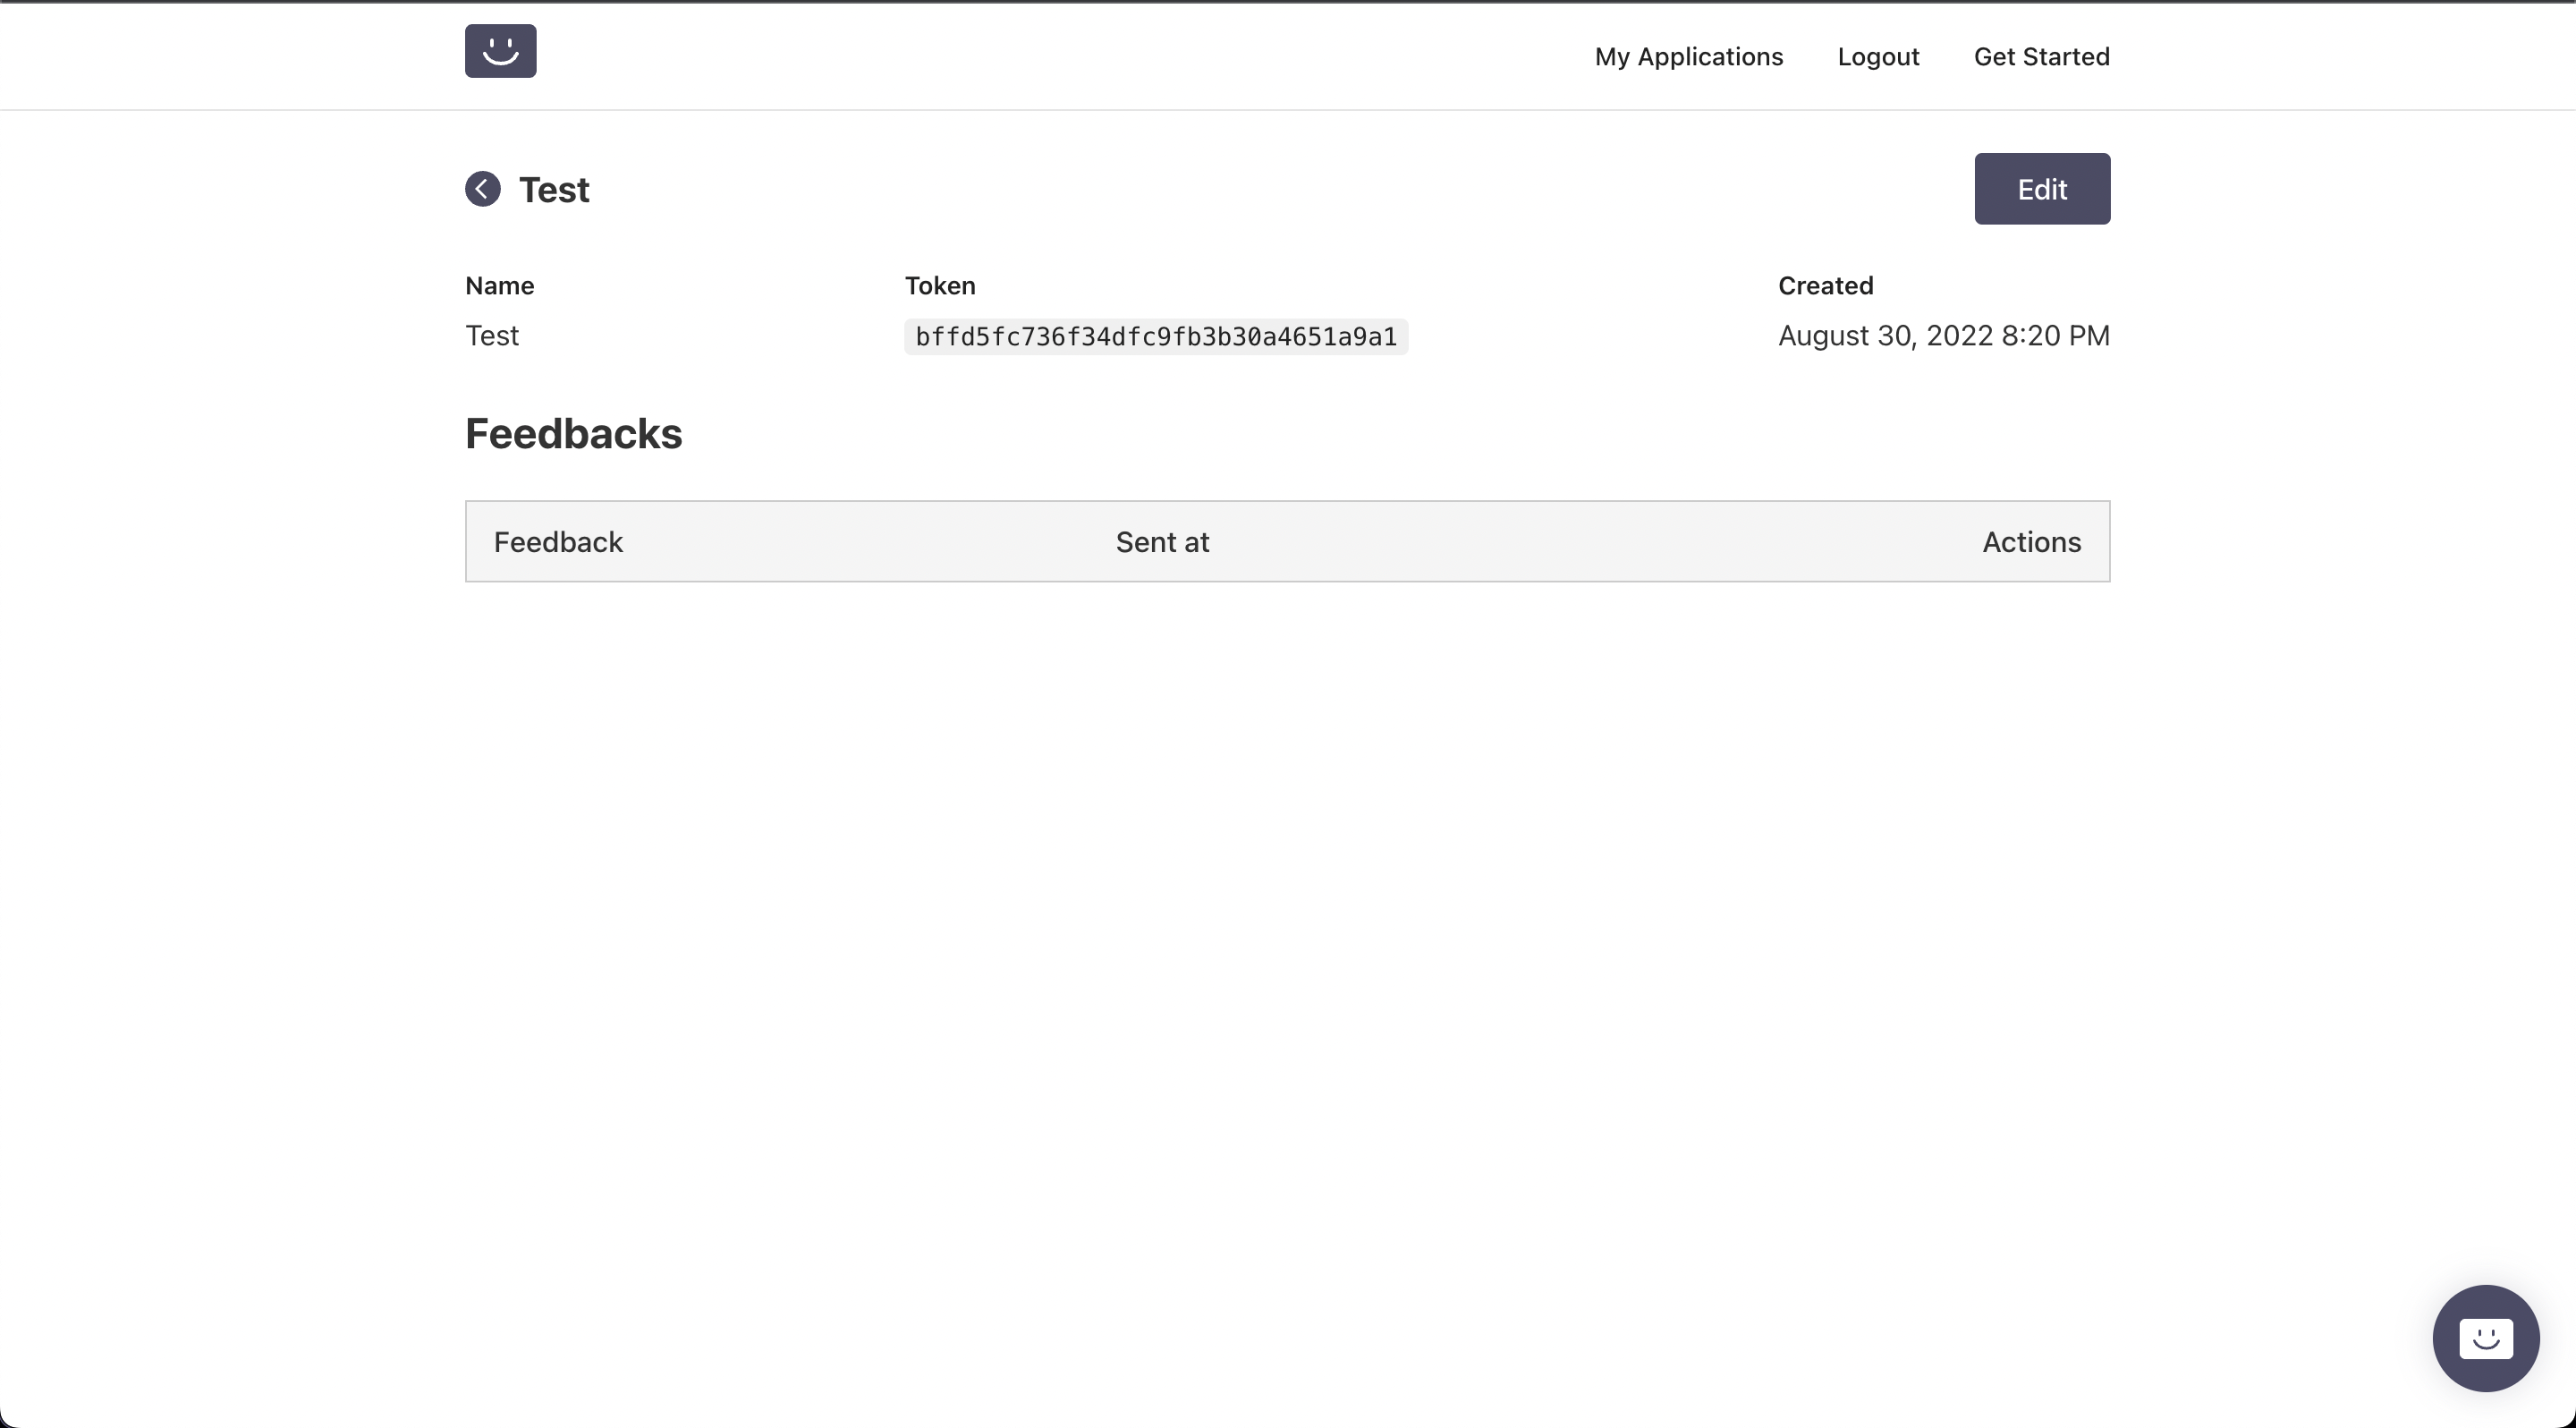Open My Applications page
Viewport: 2576px width, 1428px height.
point(1688,57)
